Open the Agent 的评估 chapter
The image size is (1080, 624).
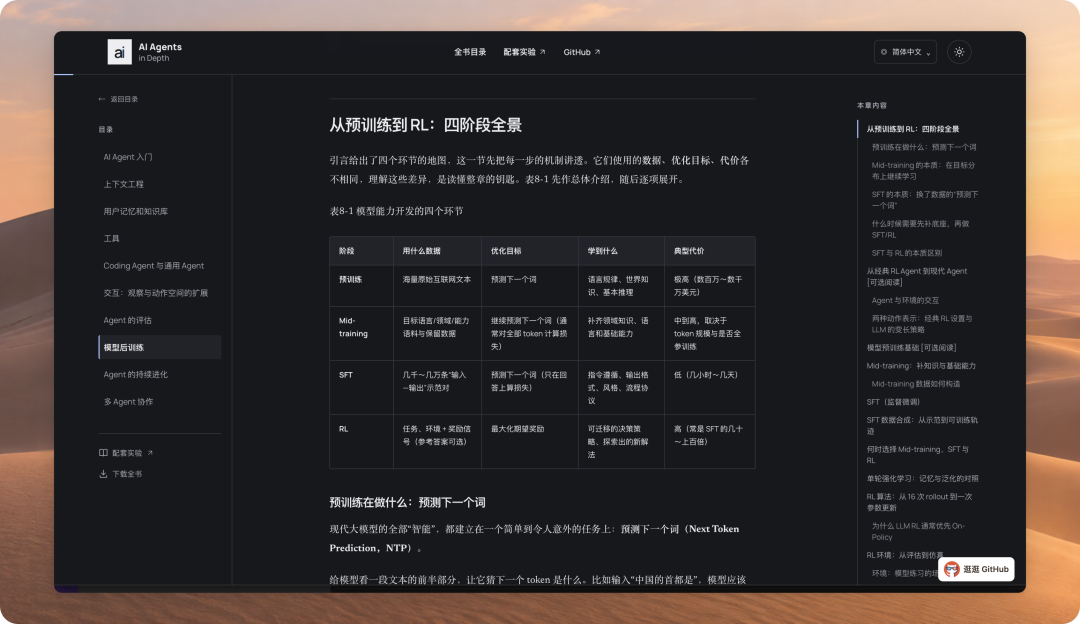tap(127, 320)
